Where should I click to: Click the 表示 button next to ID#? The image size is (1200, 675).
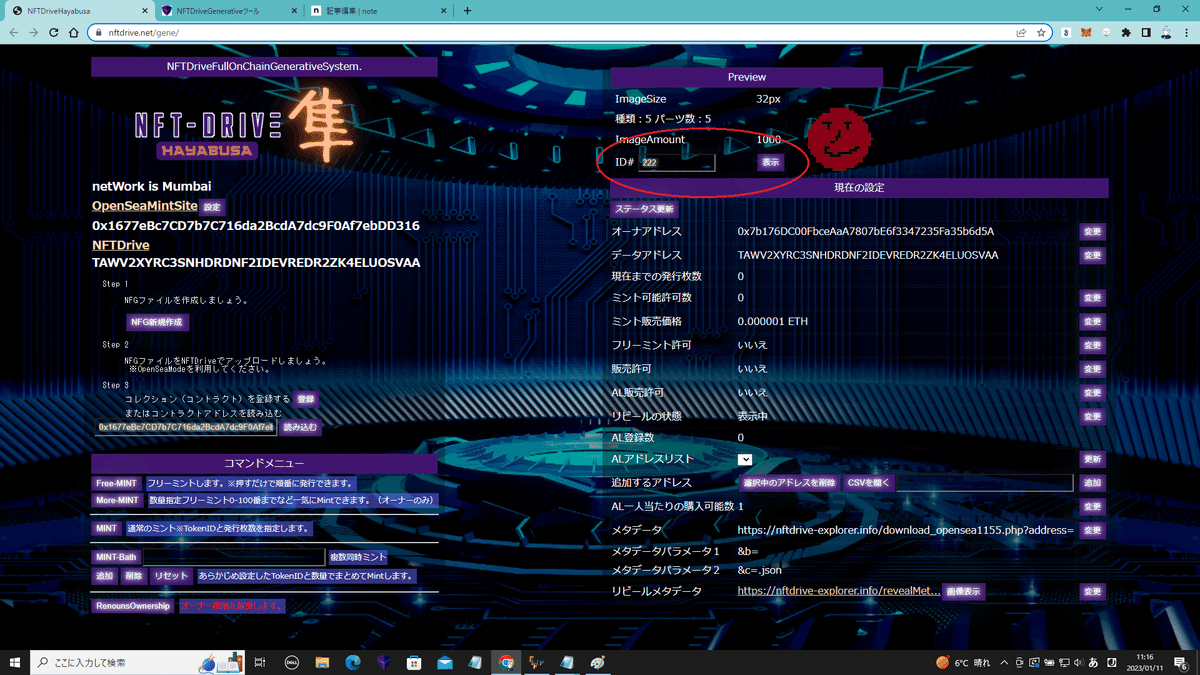[x=770, y=162]
